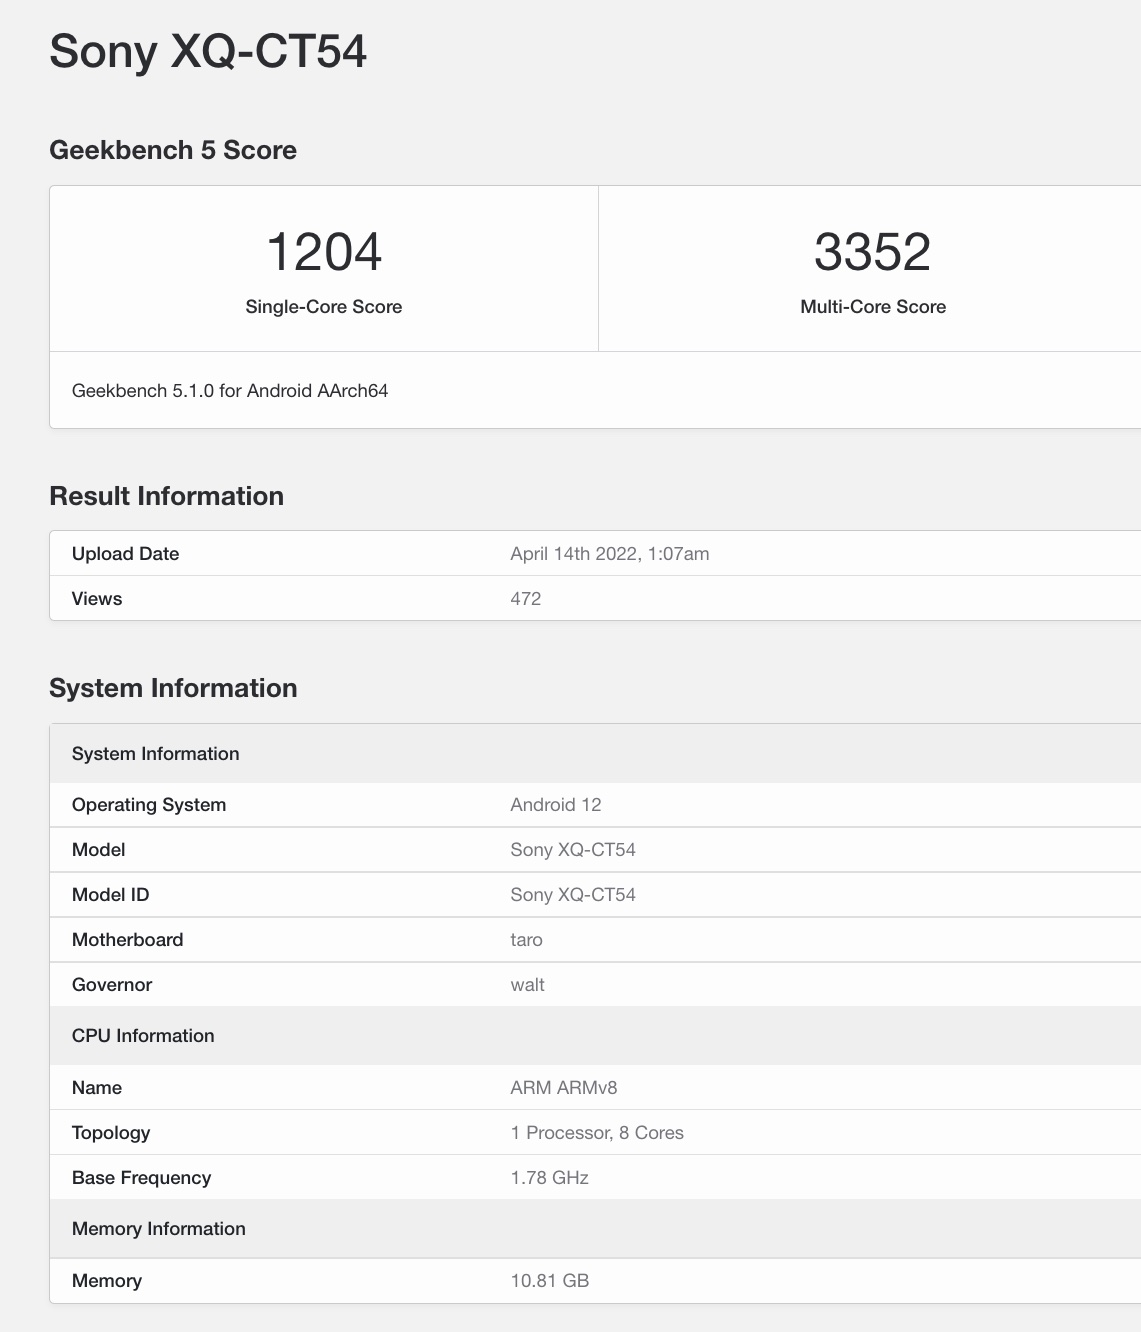The width and height of the screenshot is (1141, 1332).
Task: Click the Upload Date row label
Action: pos(126,554)
